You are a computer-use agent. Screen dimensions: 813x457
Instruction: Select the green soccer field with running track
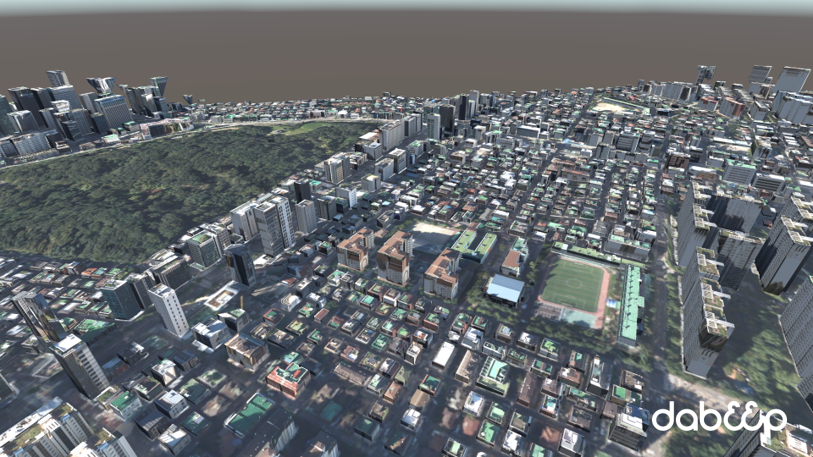[573, 285]
